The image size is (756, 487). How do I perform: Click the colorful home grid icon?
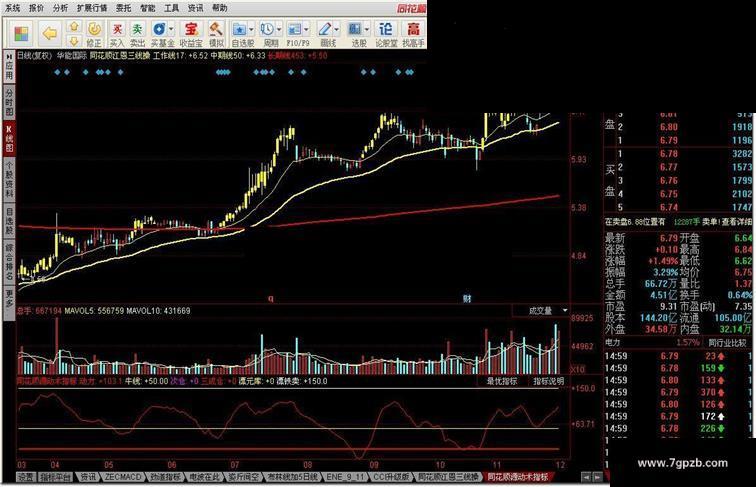click(22, 34)
